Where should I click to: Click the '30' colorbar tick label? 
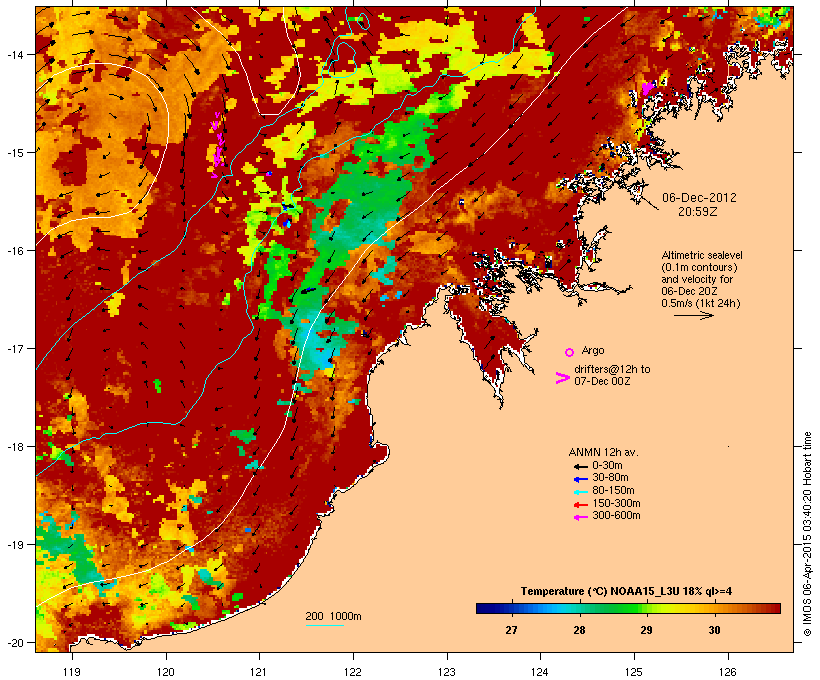(714, 630)
